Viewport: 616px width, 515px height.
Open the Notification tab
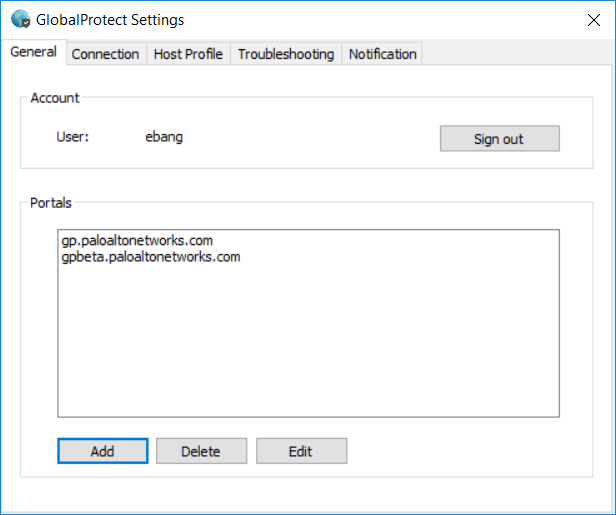[x=382, y=54]
